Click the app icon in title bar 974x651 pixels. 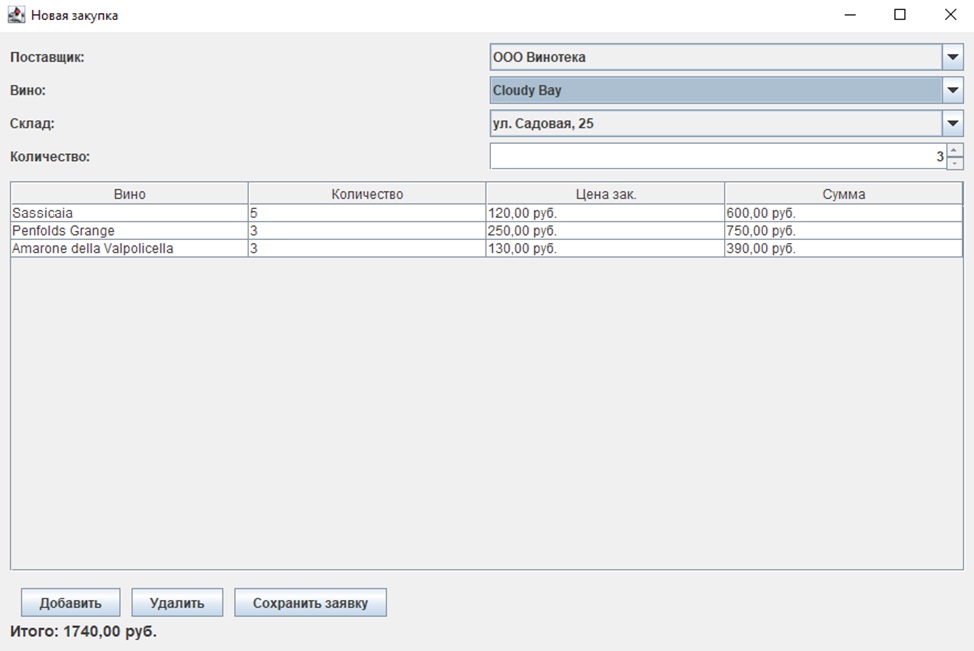[16, 15]
